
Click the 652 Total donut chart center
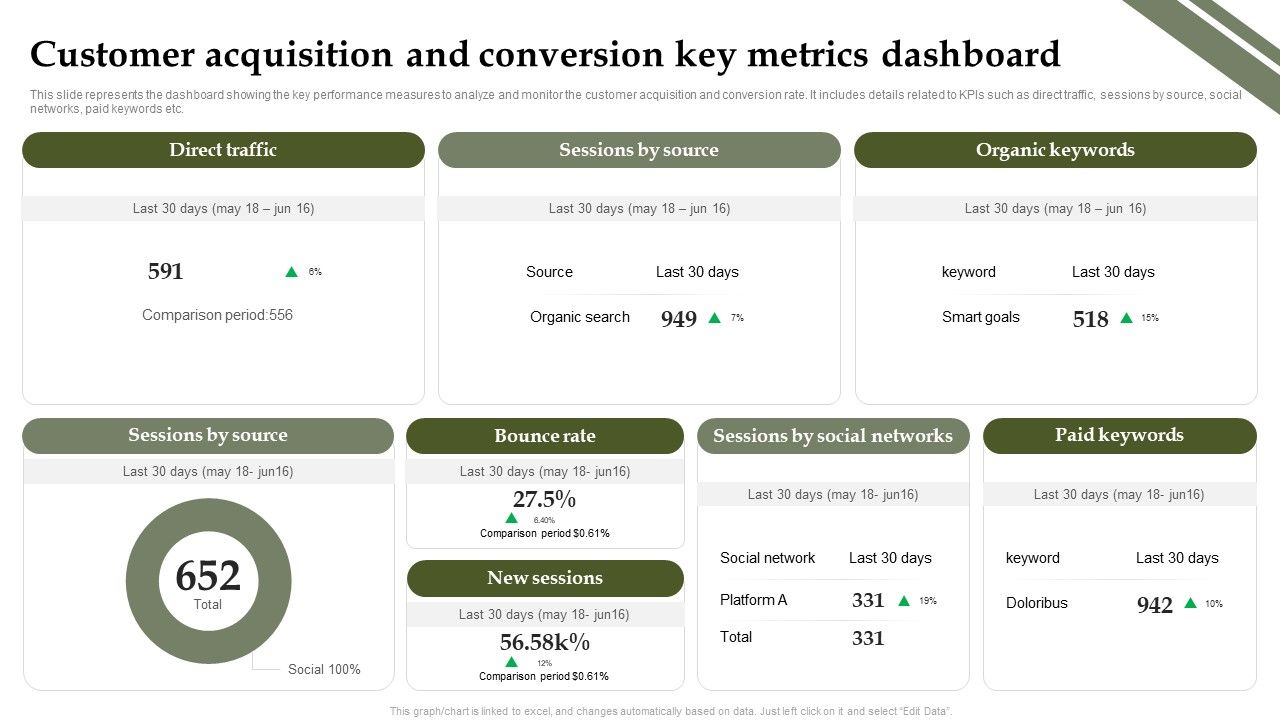(x=208, y=580)
